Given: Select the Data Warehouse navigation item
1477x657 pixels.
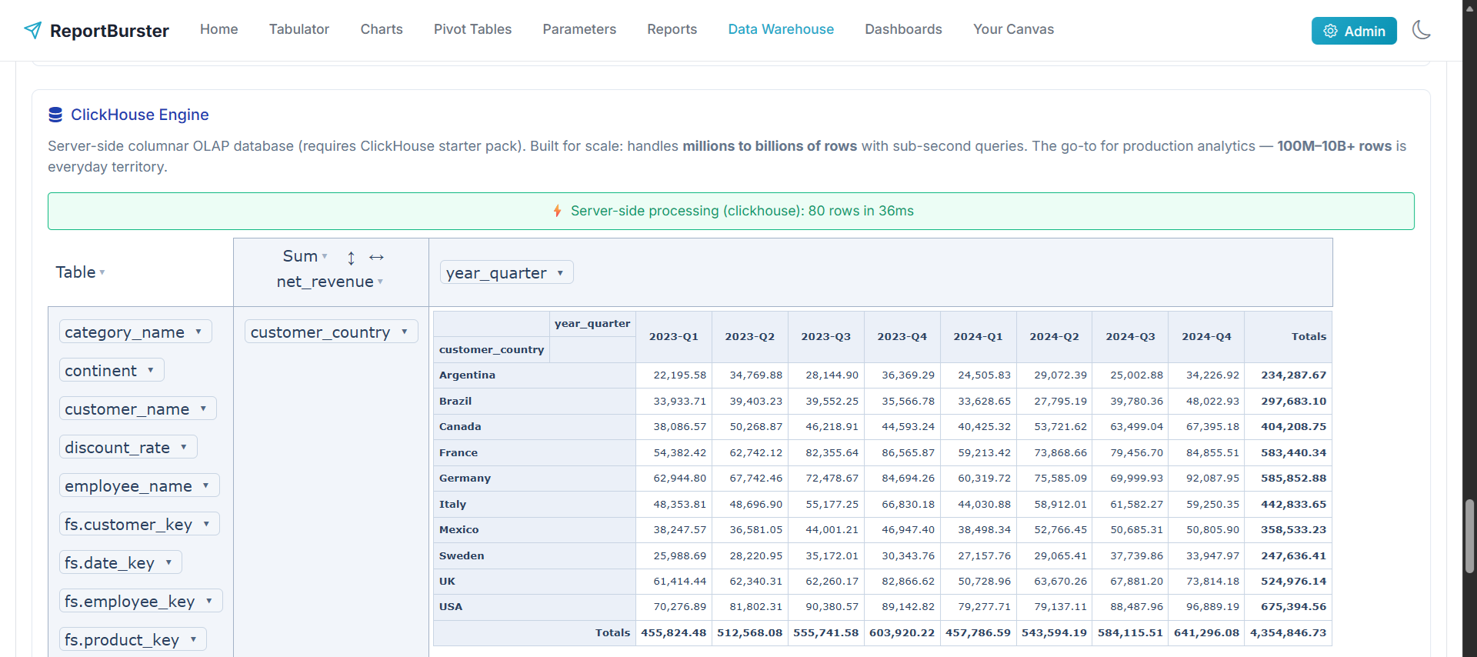Looking at the screenshot, I should pos(781,29).
